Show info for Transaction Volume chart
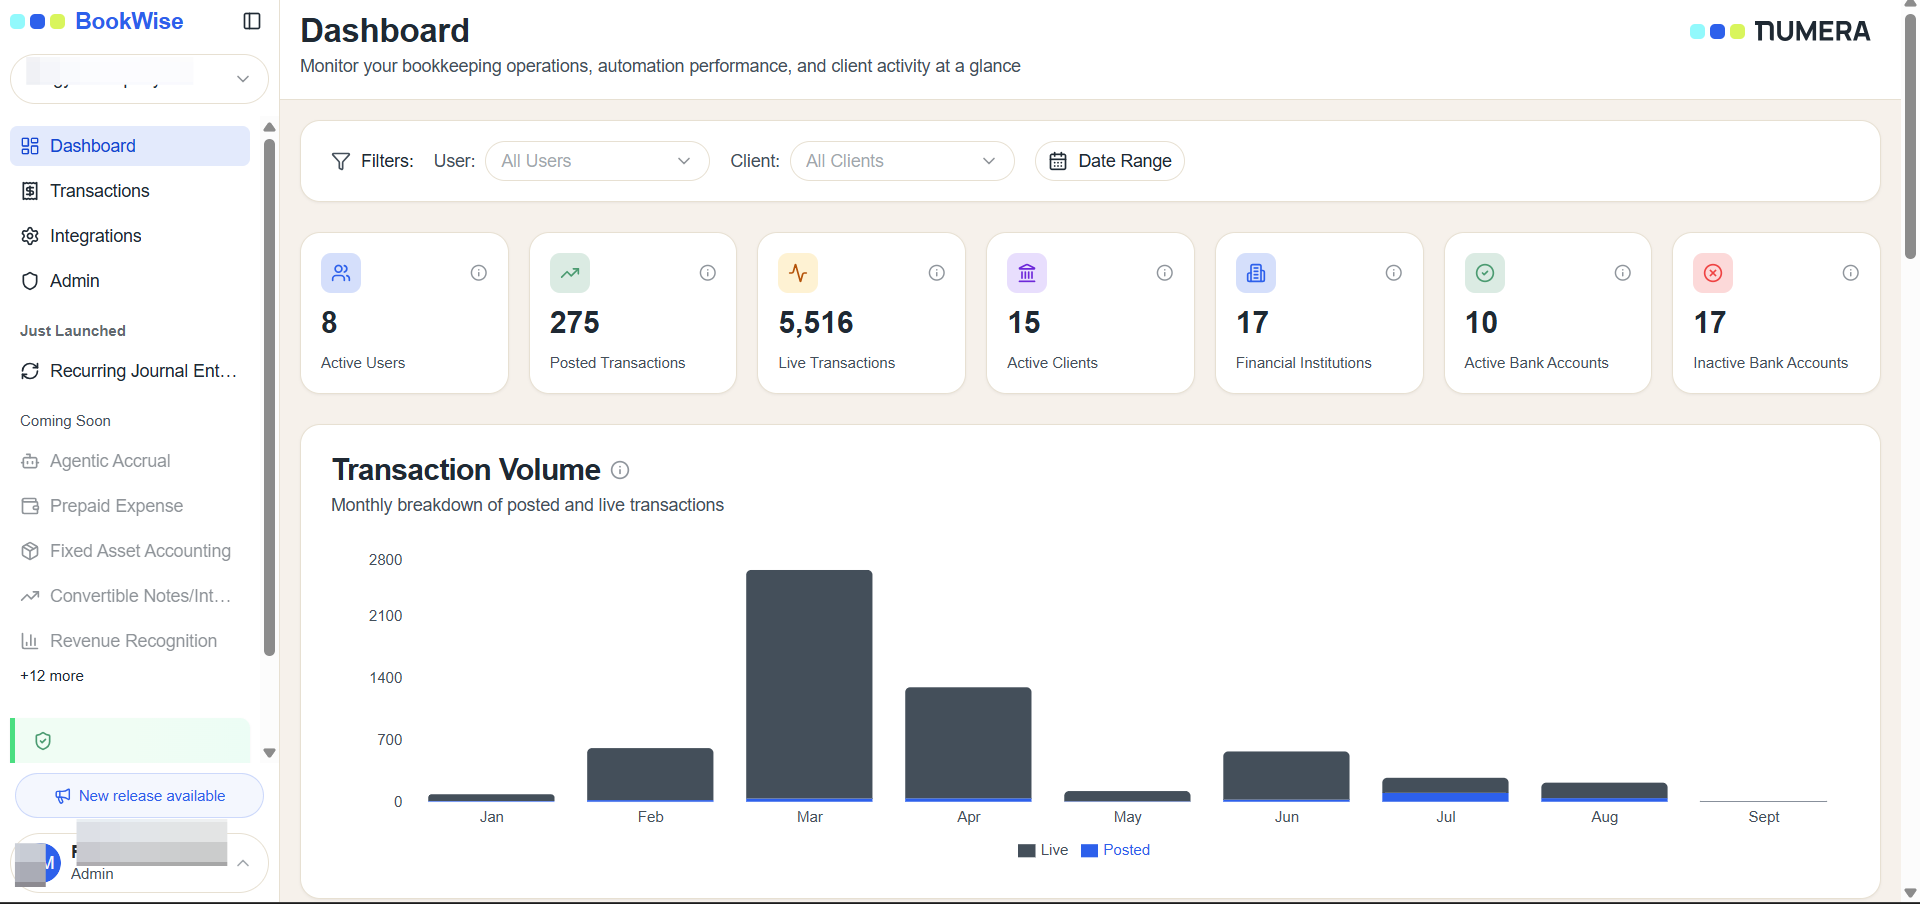Image resolution: width=1920 pixels, height=904 pixels. [x=620, y=470]
